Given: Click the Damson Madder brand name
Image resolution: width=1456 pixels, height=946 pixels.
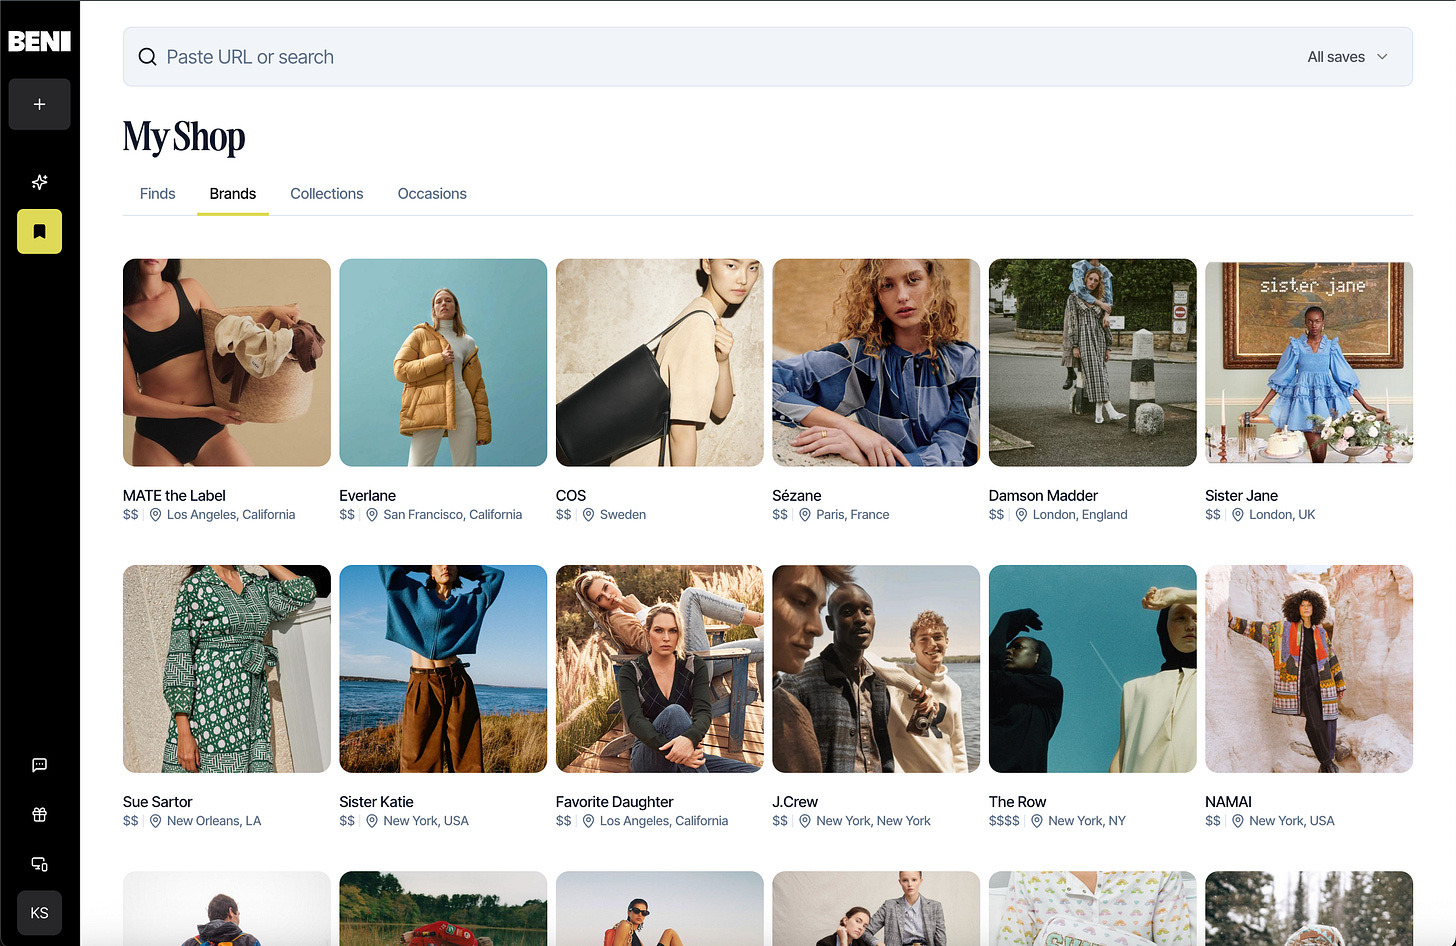Looking at the screenshot, I should click(1043, 496).
